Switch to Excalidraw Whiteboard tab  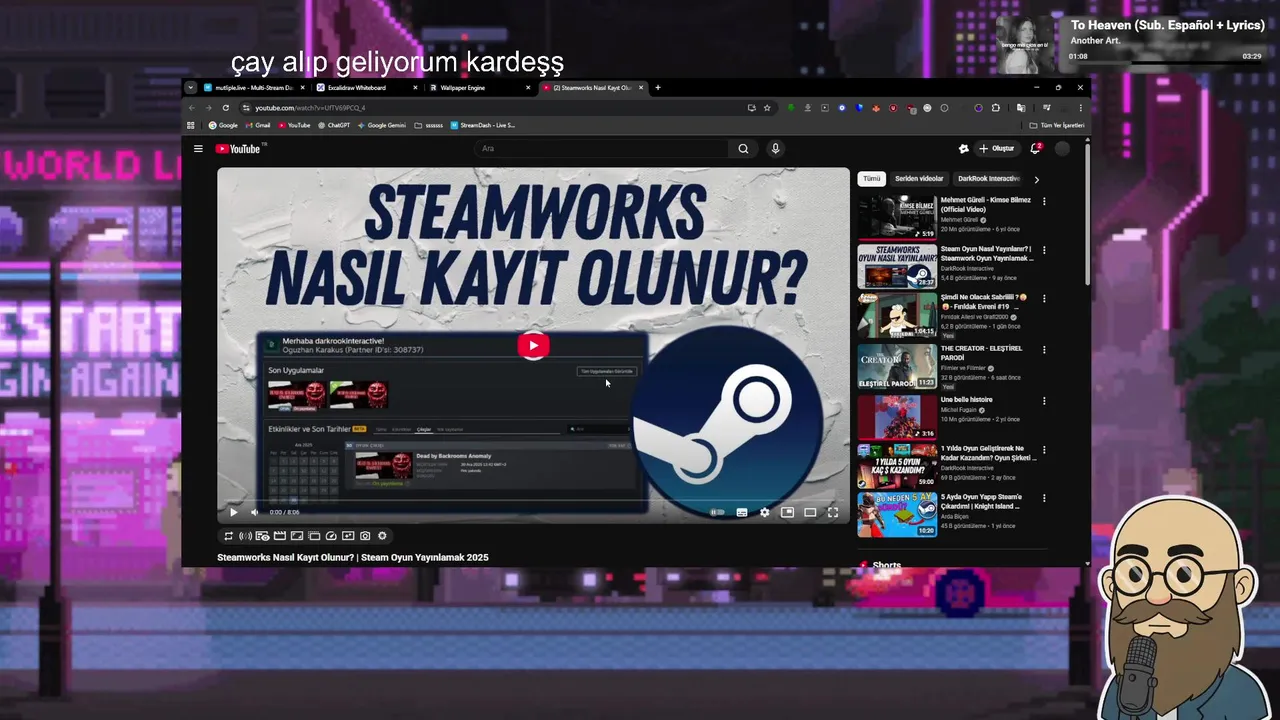pos(367,88)
